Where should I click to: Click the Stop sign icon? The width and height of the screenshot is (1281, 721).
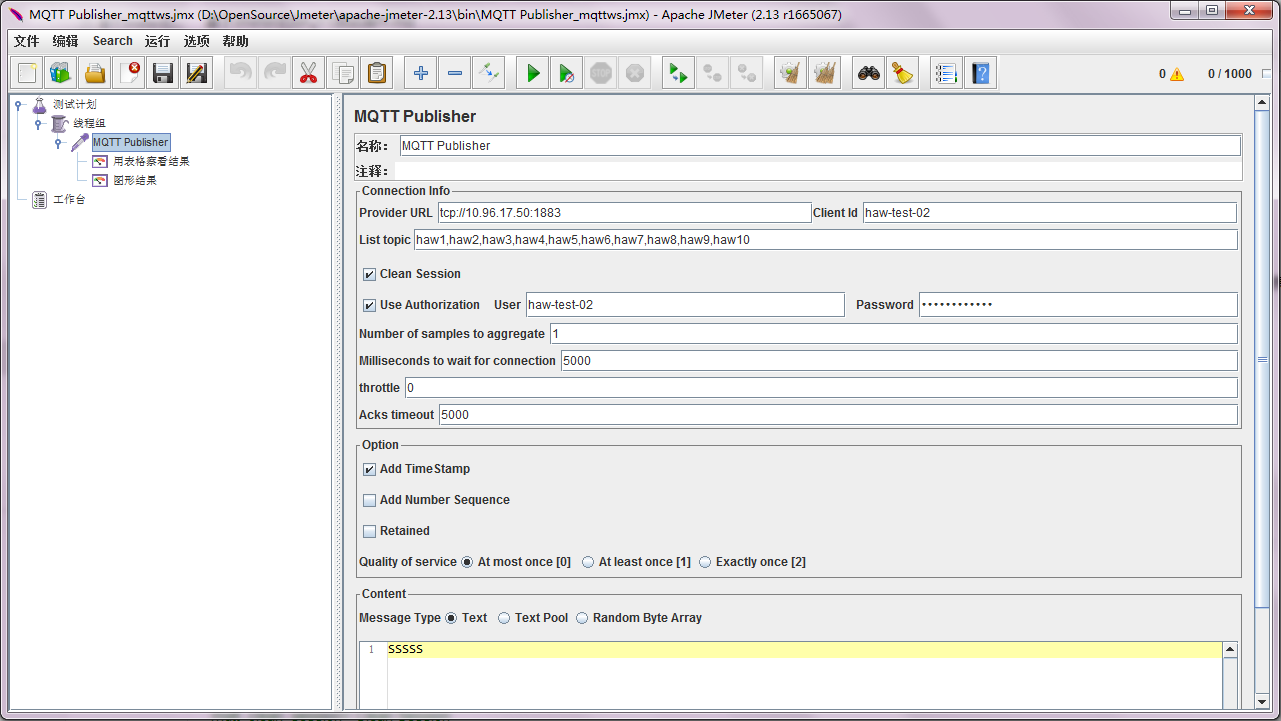(601, 73)
